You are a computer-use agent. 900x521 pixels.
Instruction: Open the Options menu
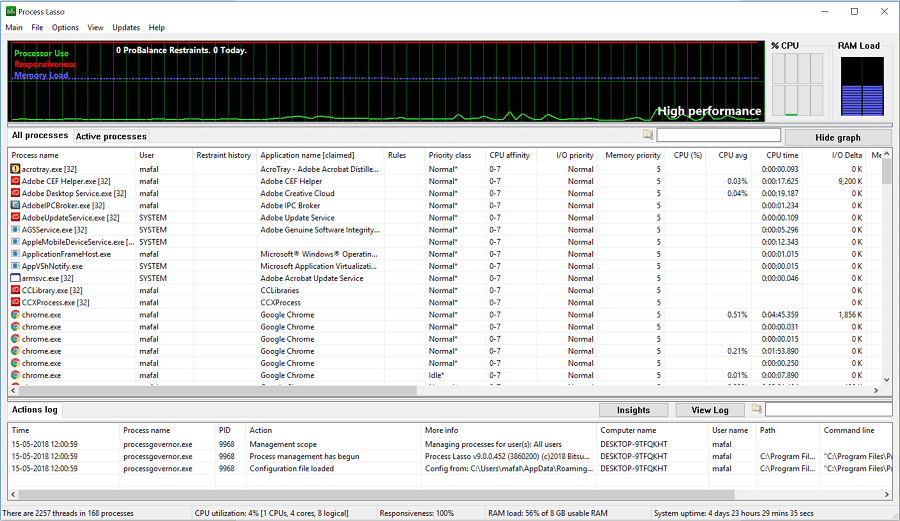[65, 28]
